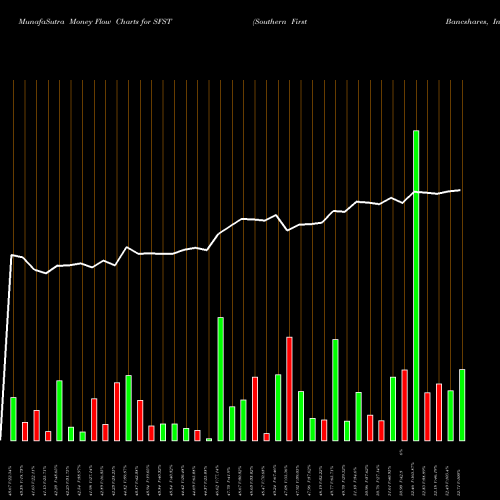This screenshot has height=500, width=500.
Task: Select the tallest green money flow bar
Action: 416,286
